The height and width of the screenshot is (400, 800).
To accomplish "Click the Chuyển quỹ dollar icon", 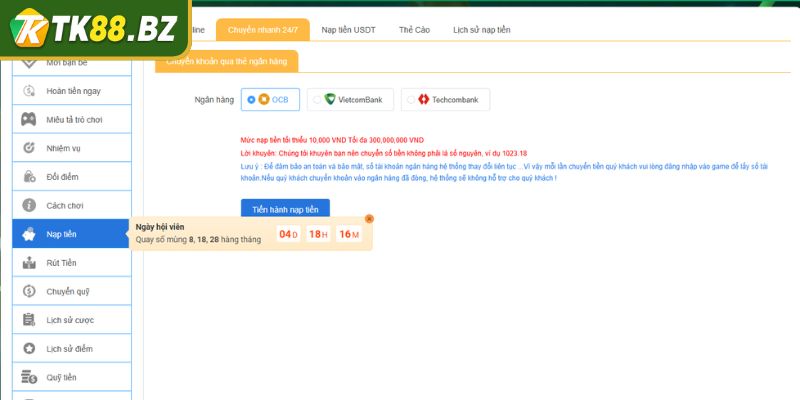I will [29, 291].
